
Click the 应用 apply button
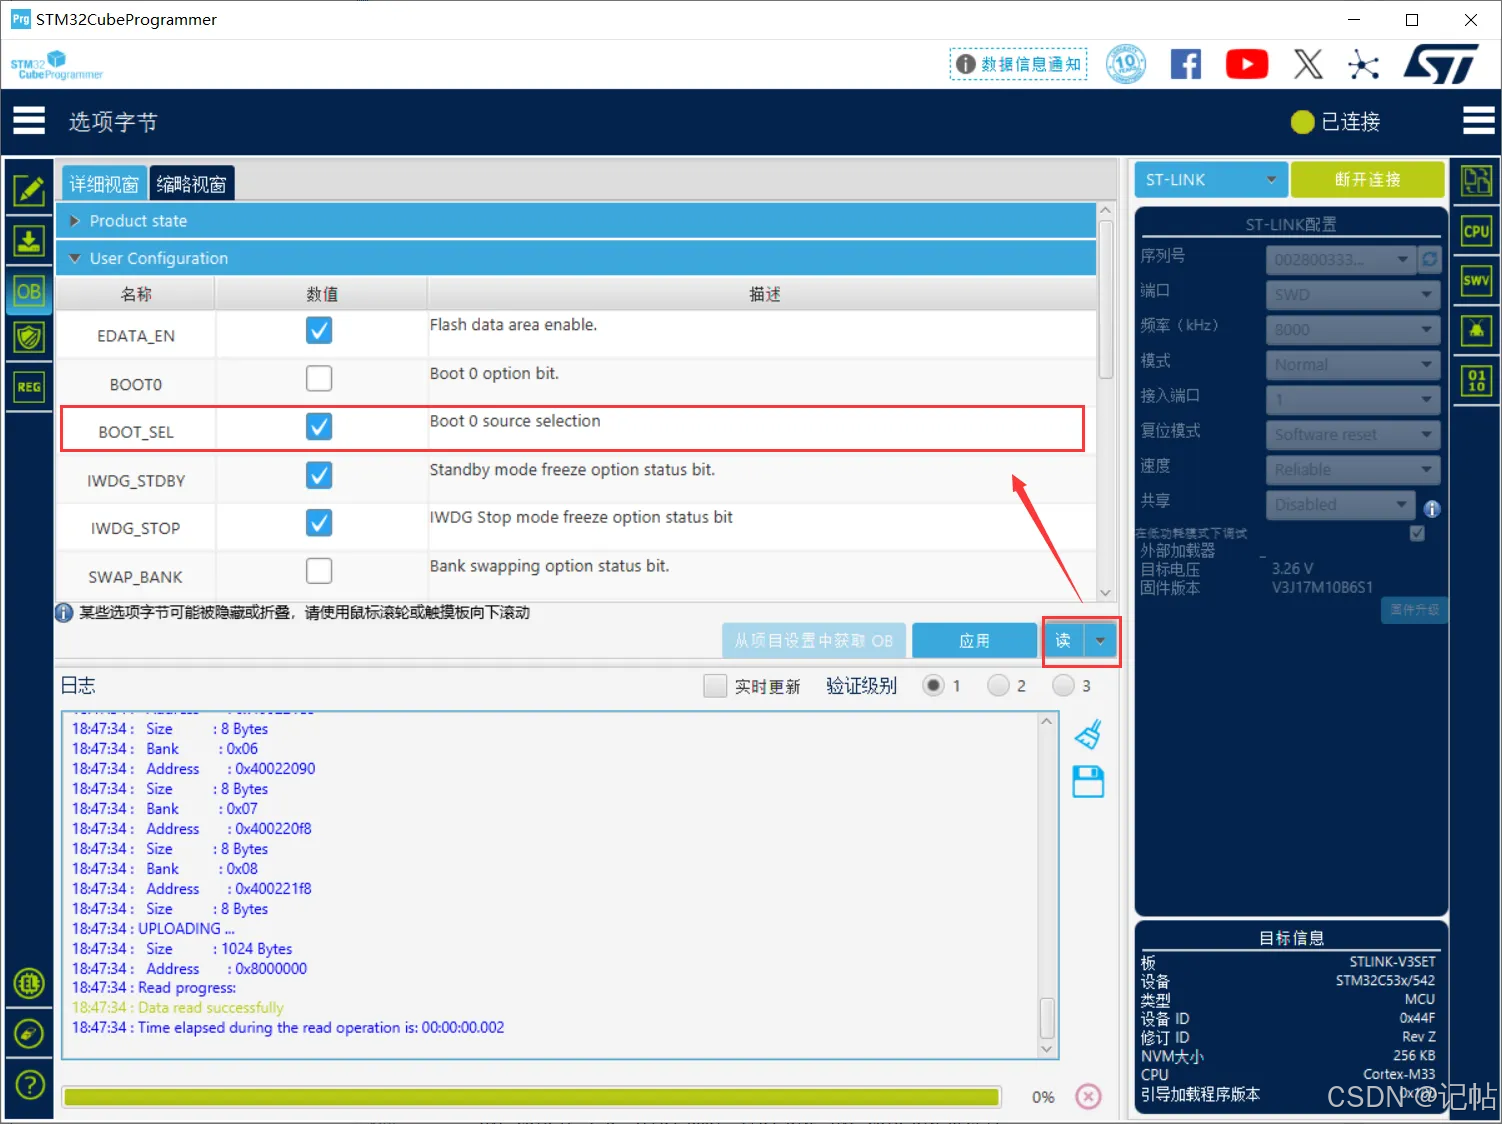coord(975,641)
